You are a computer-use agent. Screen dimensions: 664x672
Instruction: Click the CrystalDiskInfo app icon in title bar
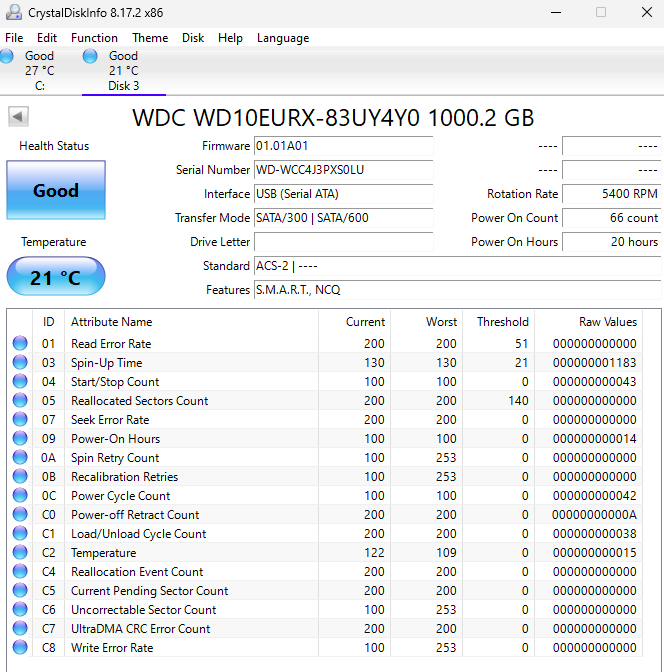point(14,12)
